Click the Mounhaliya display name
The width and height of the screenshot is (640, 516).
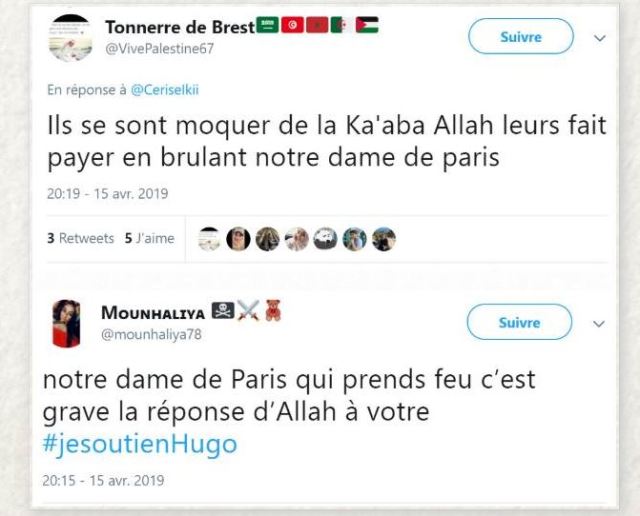(153, 313)
